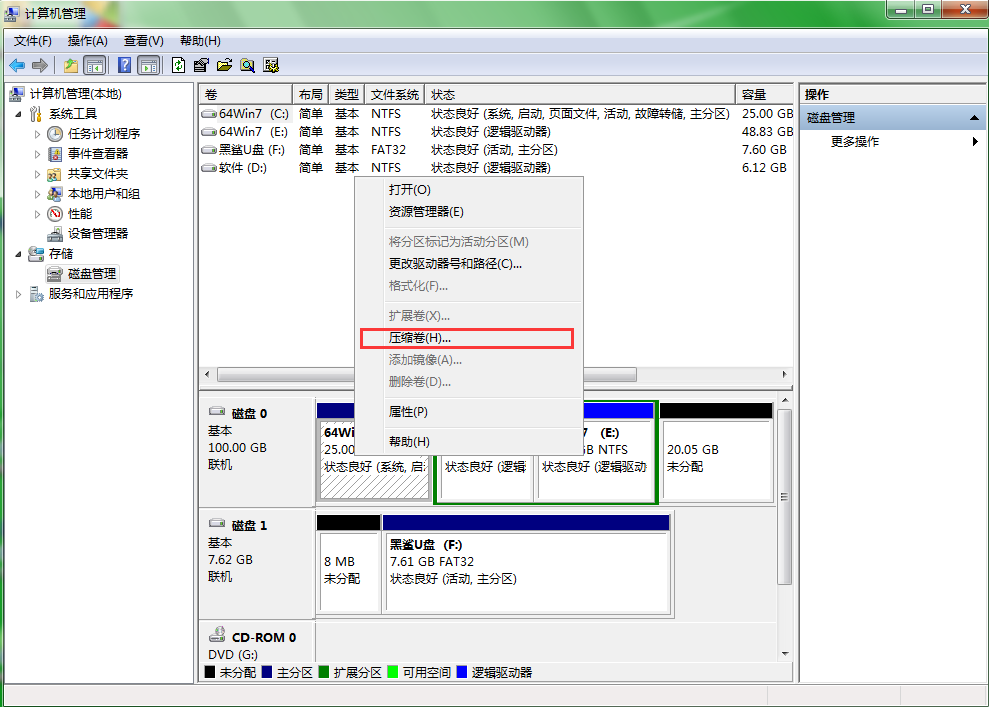The image size is (989, 707).
Task: Toggle the Show/Hide Console Tree toolbar button
Action: pyautogui.click(x=94, y=65)
